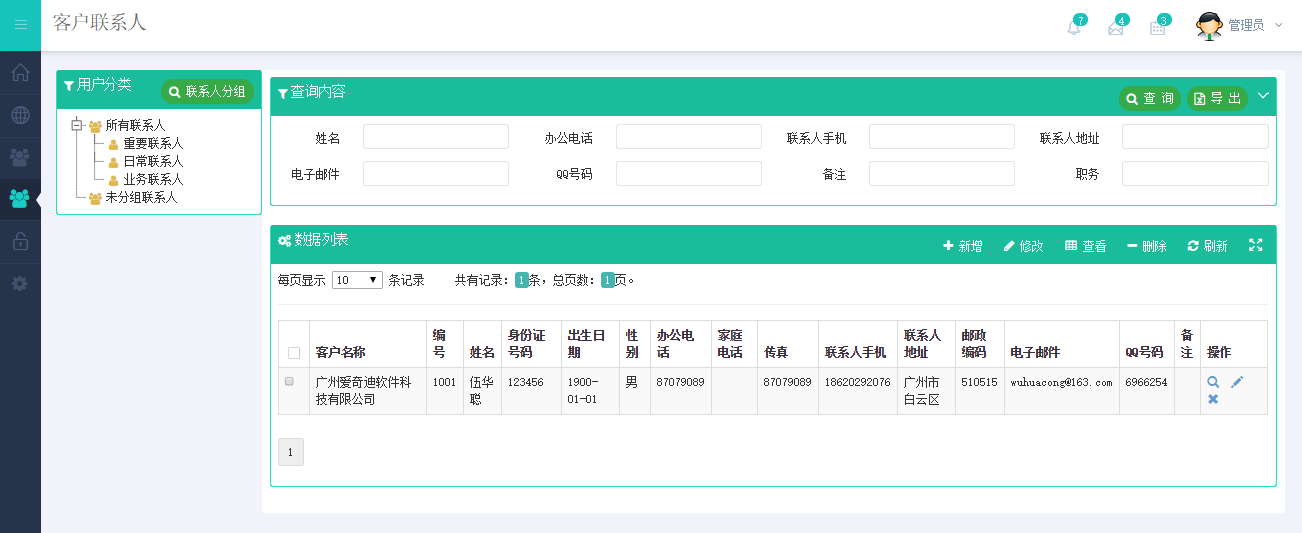Click the delete X icon in row

point(1213,399)
